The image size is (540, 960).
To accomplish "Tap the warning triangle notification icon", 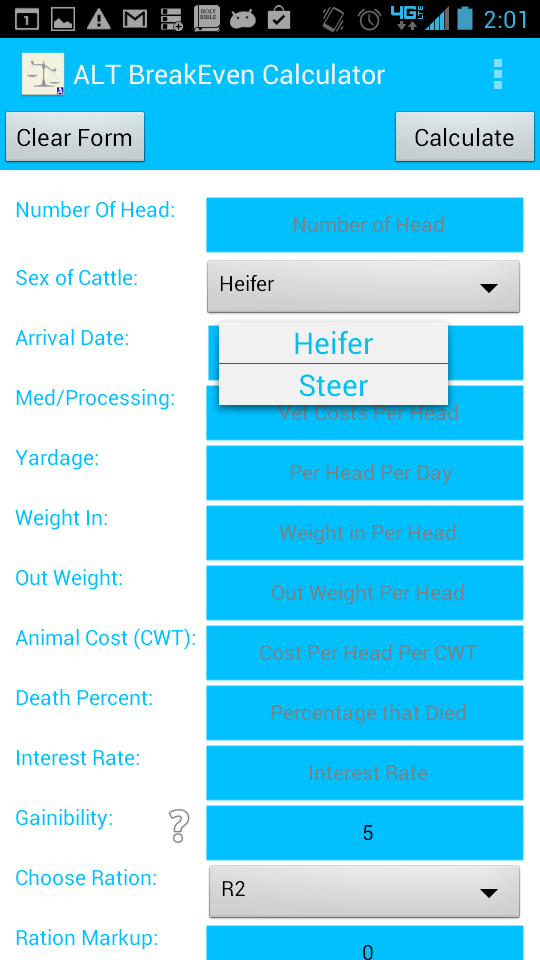I will [x=99, y=19].
